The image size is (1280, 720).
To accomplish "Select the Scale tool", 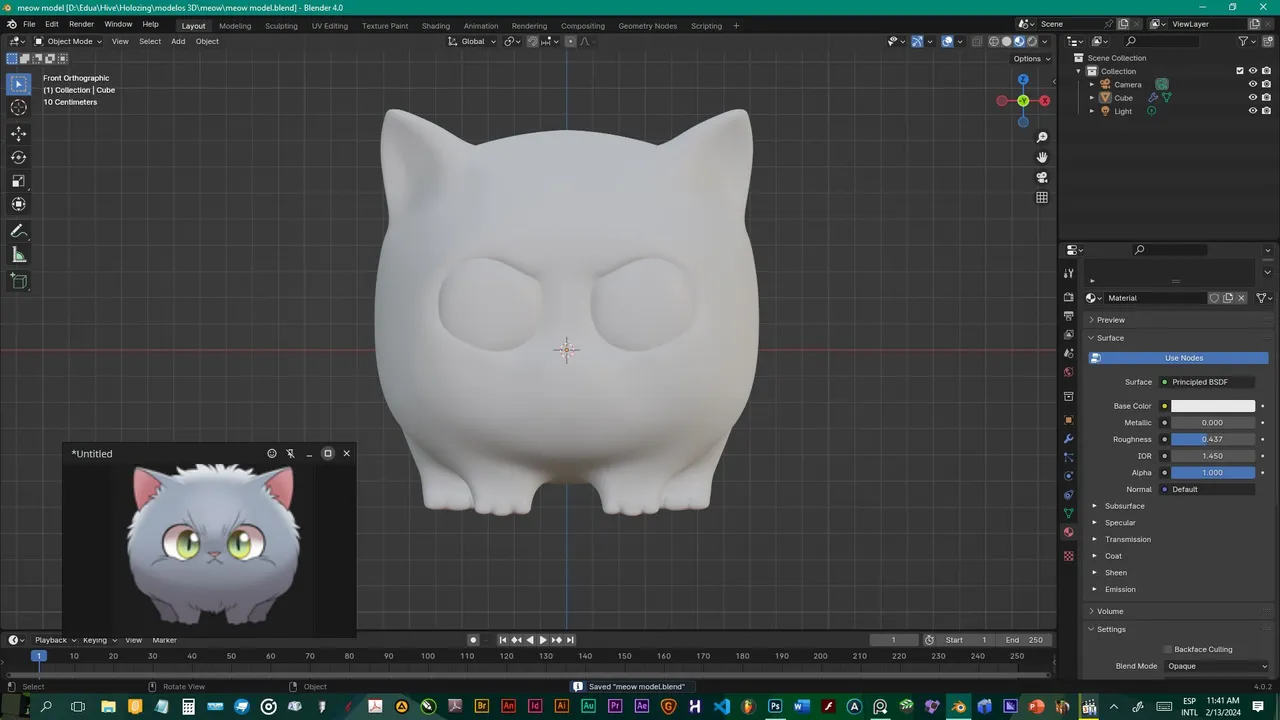I will tap(19, 181).
